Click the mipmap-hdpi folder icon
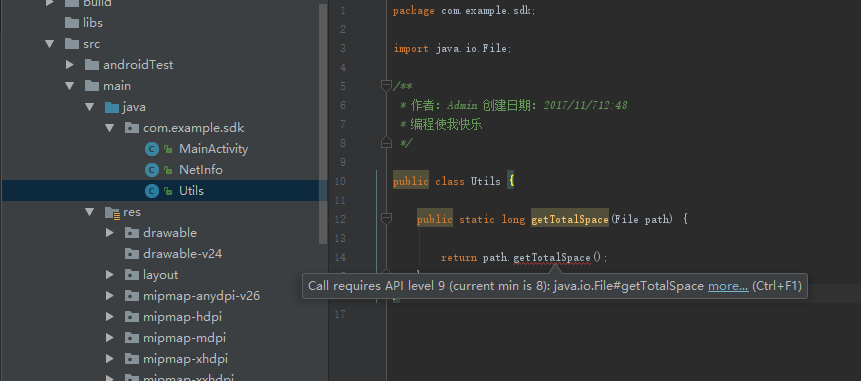The width and height of the screenshot is (861, 381). pyautogui.click(x=132, y=317)
